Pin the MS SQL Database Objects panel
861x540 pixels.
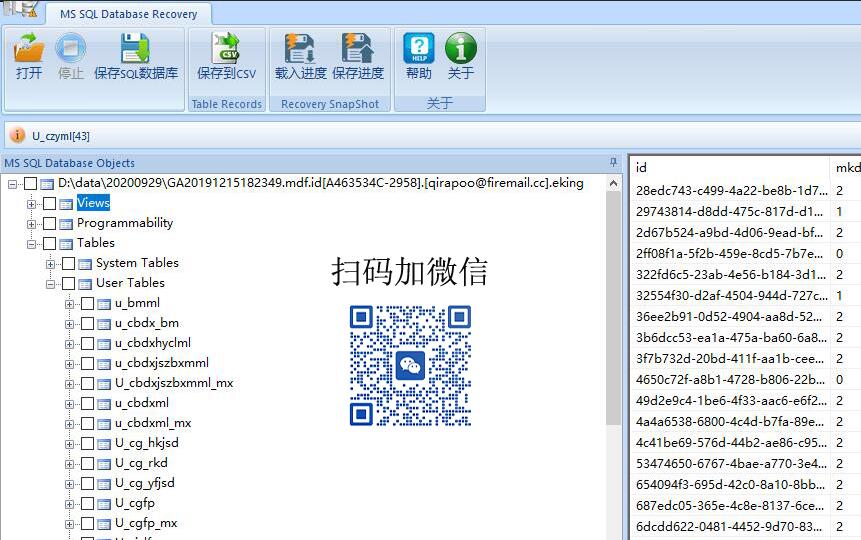pos(613,162)
